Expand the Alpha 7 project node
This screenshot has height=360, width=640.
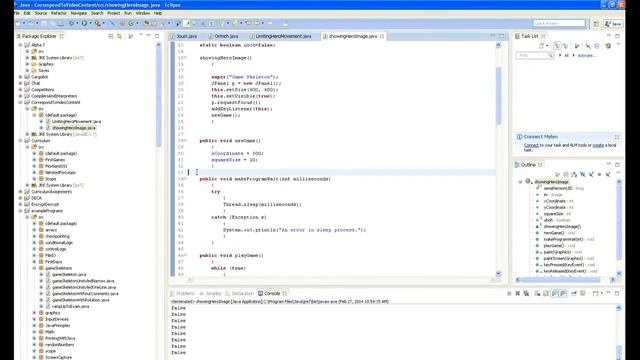(20, 45)
